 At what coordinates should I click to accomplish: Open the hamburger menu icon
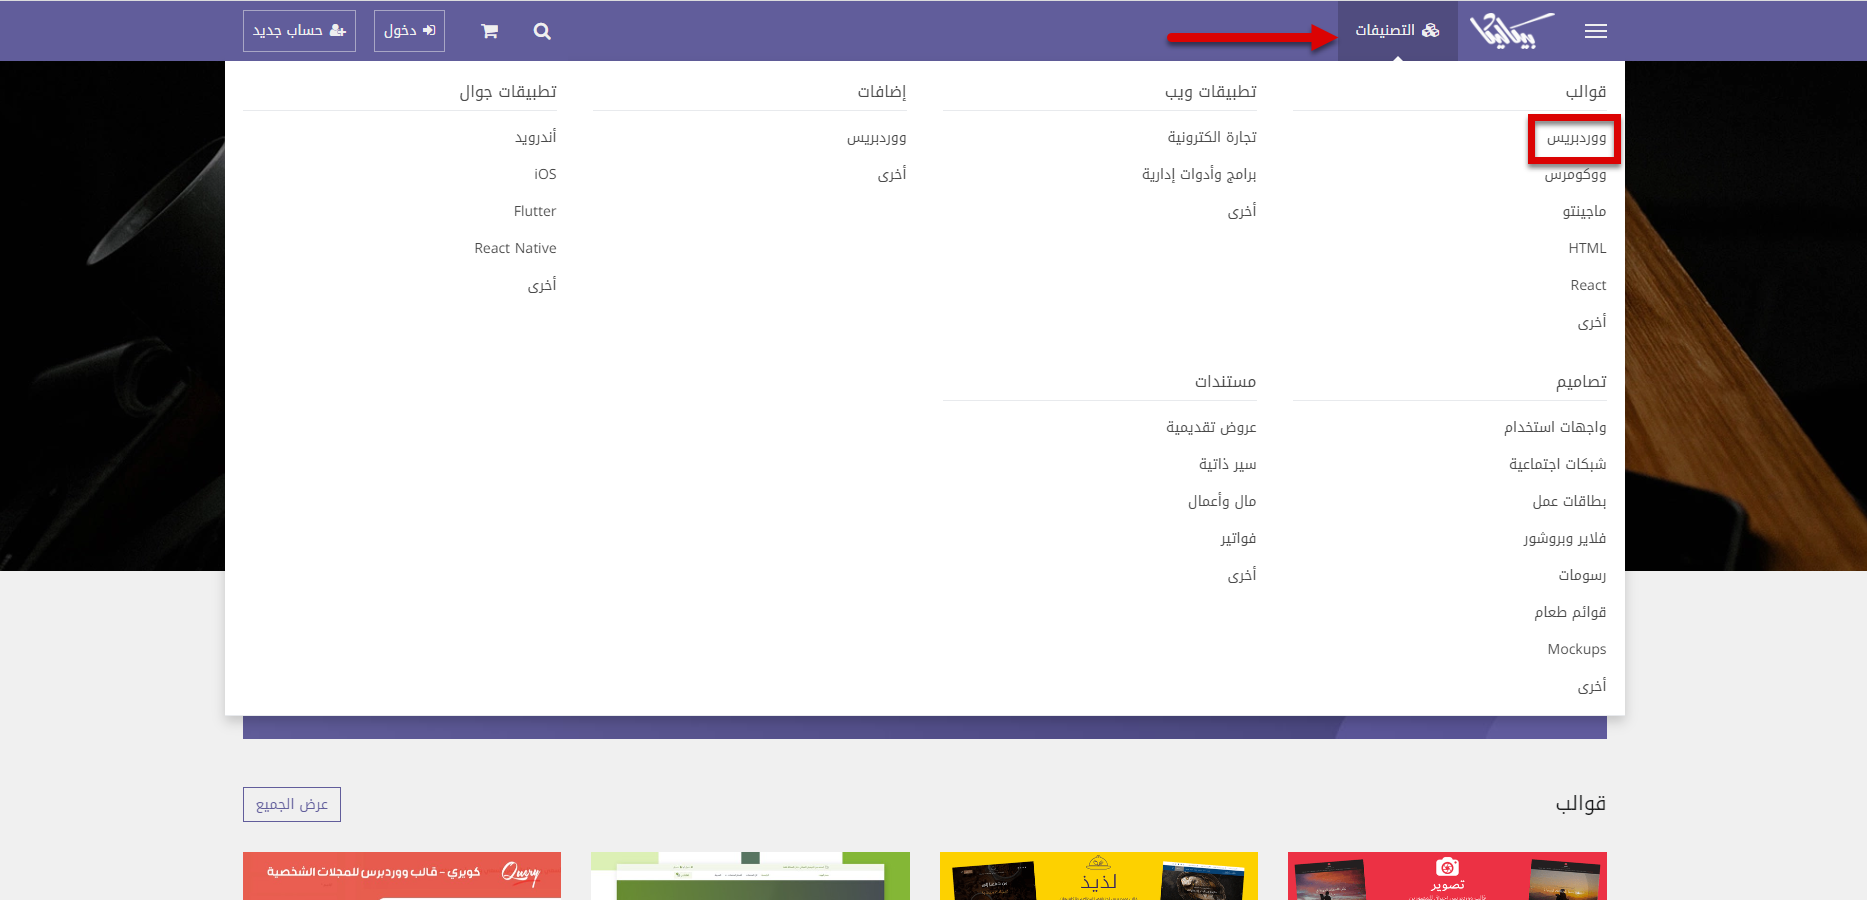(x=1595, y=31)
